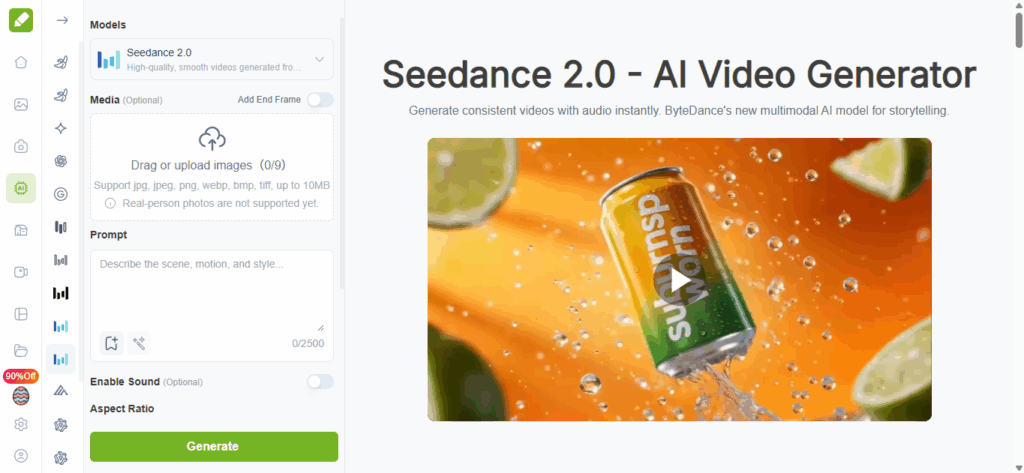This screenshot has height=473, width=1024.
Task: Click the 90%Off promo badge
Action: click(21, 376)
